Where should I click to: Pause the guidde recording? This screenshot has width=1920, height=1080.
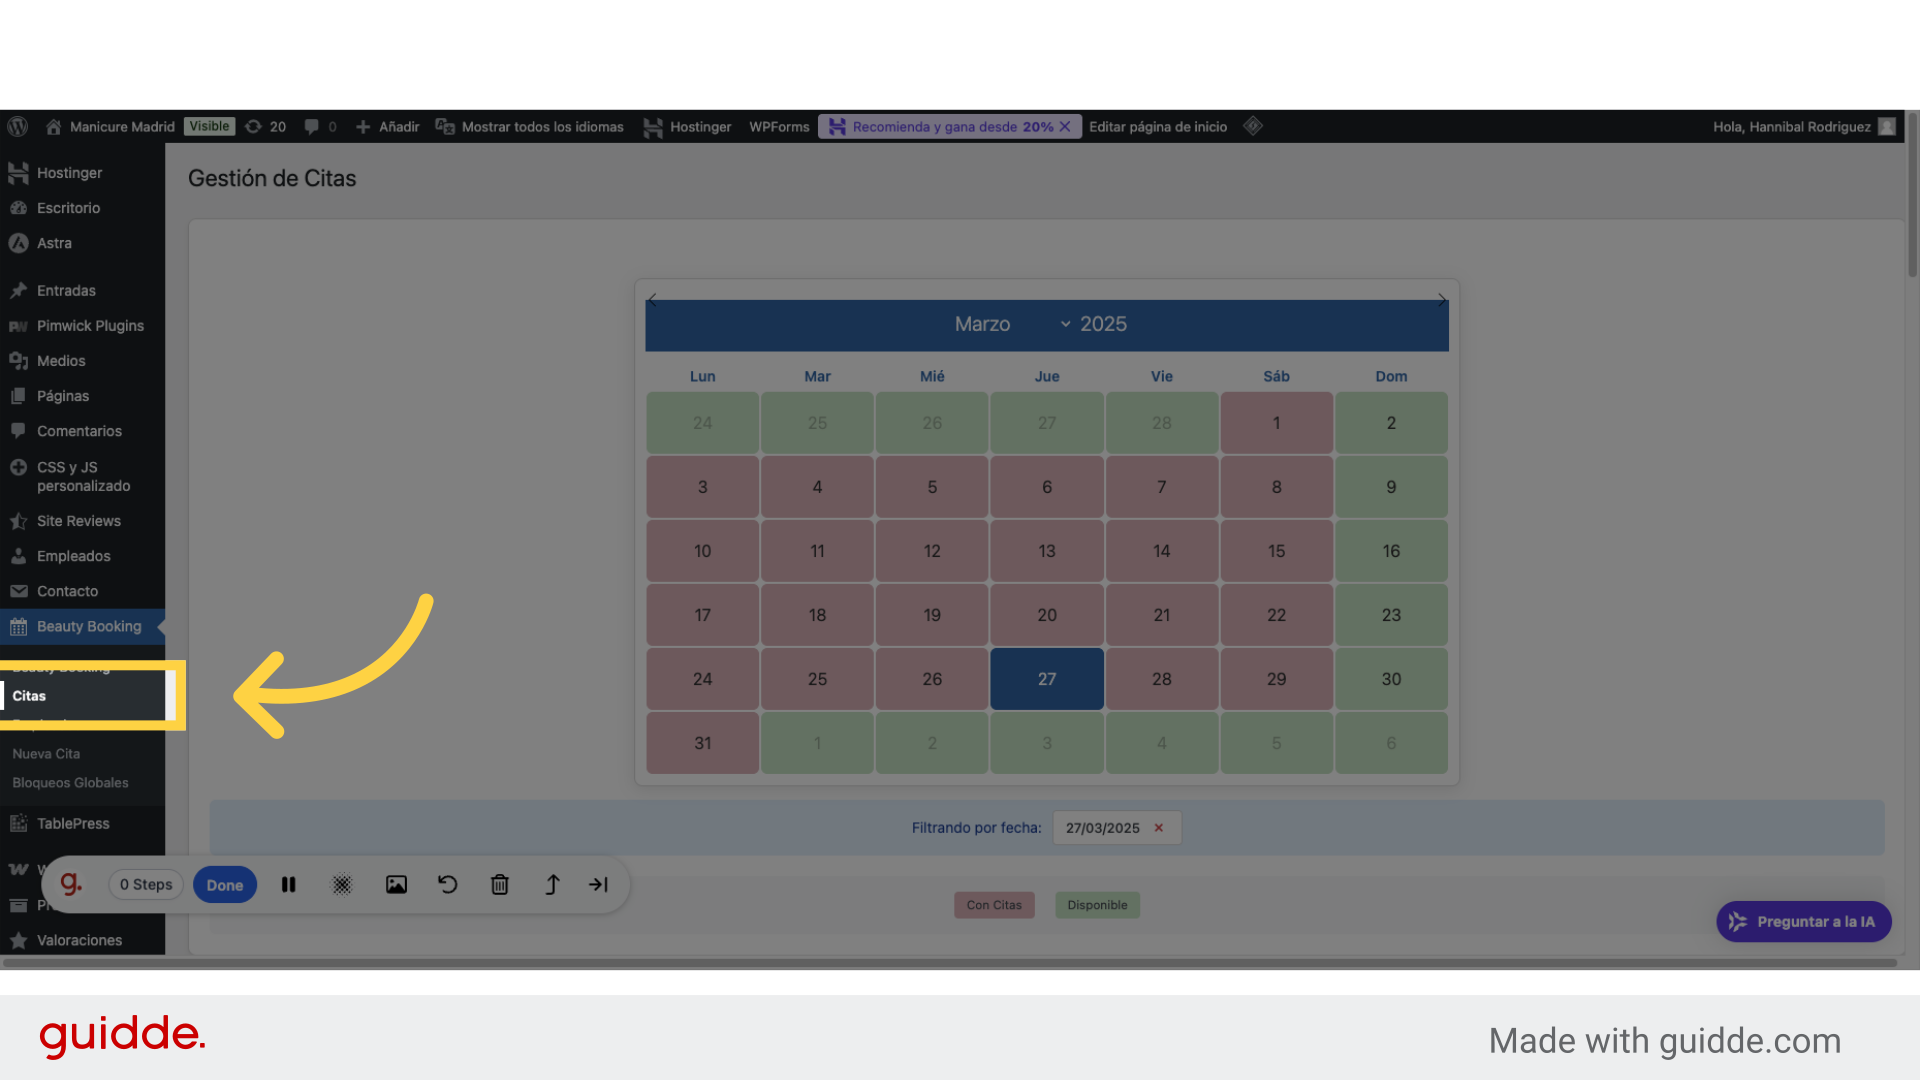(288, 885)
